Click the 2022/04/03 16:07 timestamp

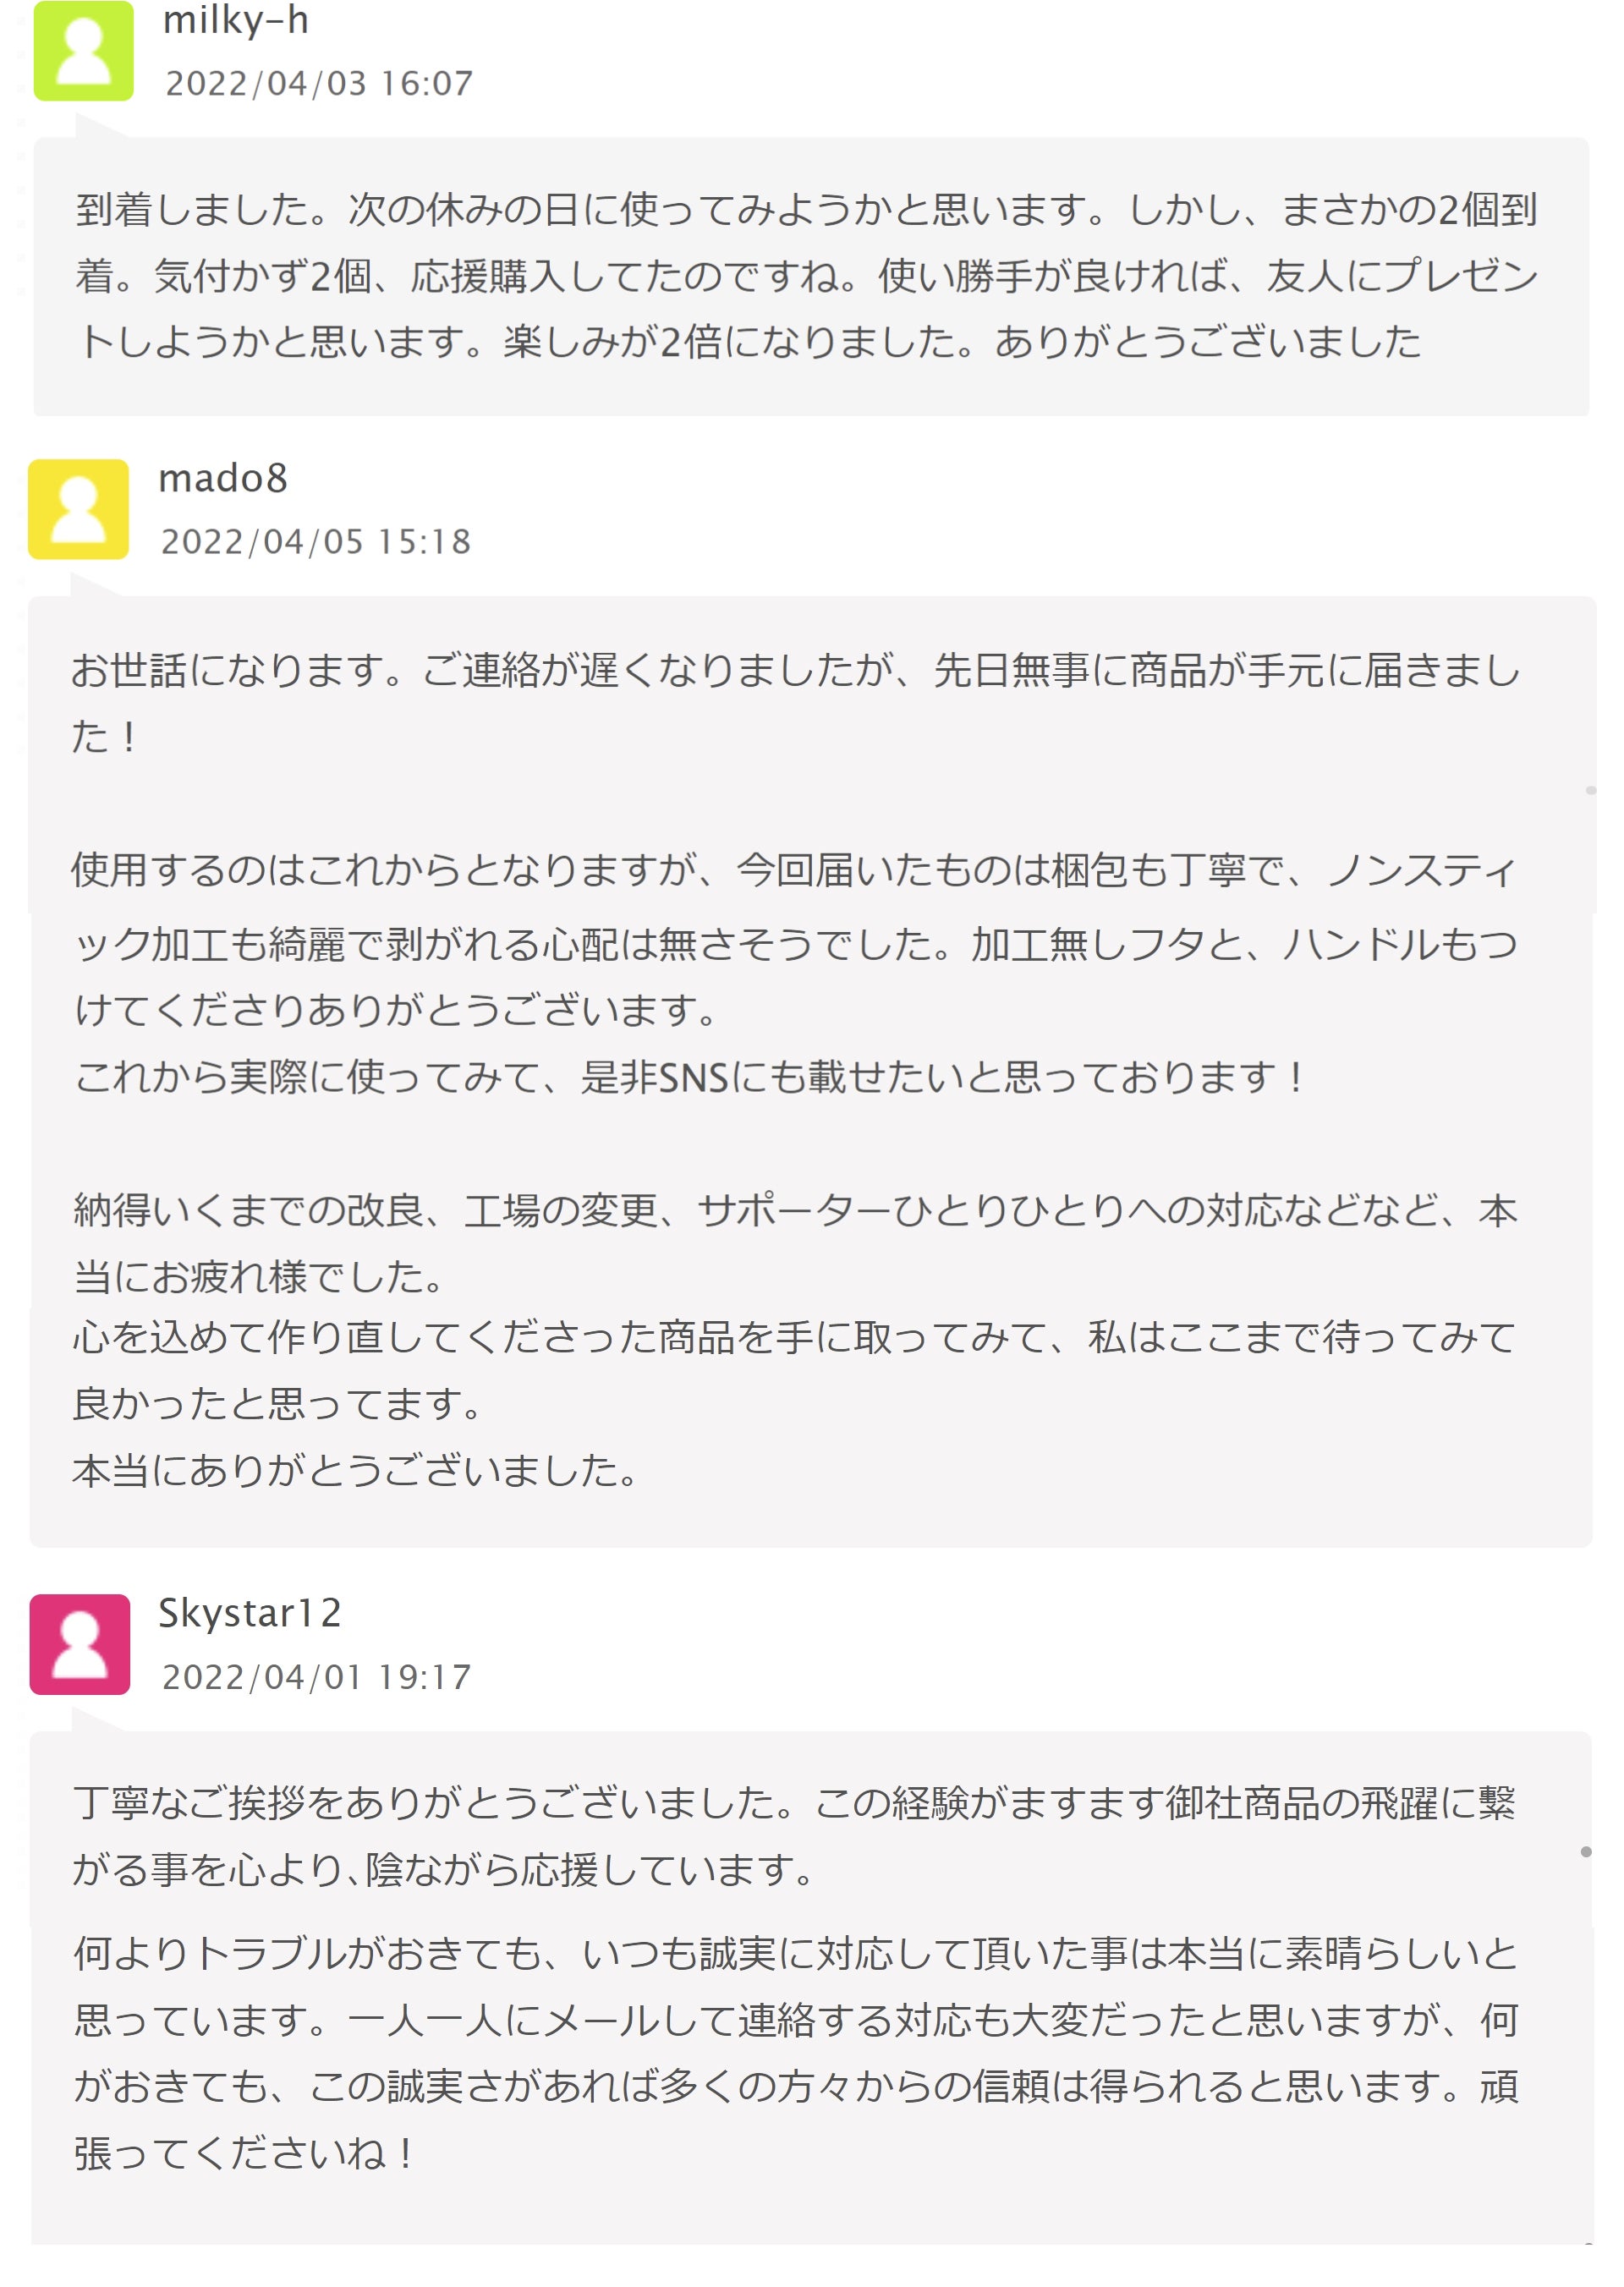tap(319, 84)
